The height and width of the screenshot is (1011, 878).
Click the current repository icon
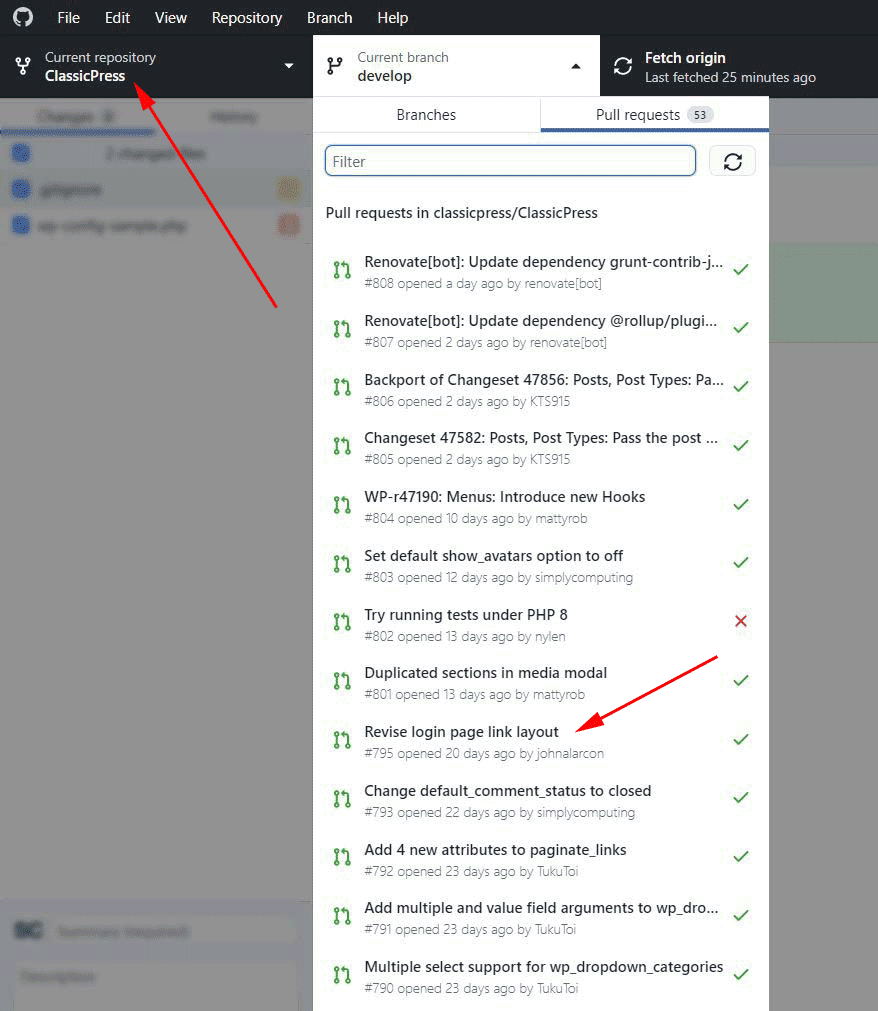23,66
